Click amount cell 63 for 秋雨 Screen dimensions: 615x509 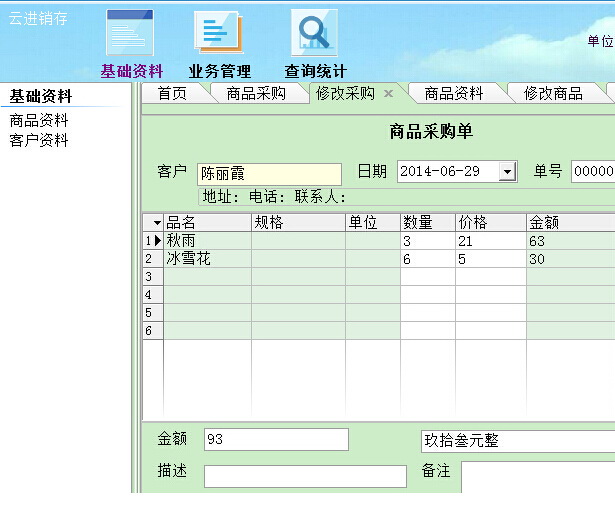pos(571,240)
